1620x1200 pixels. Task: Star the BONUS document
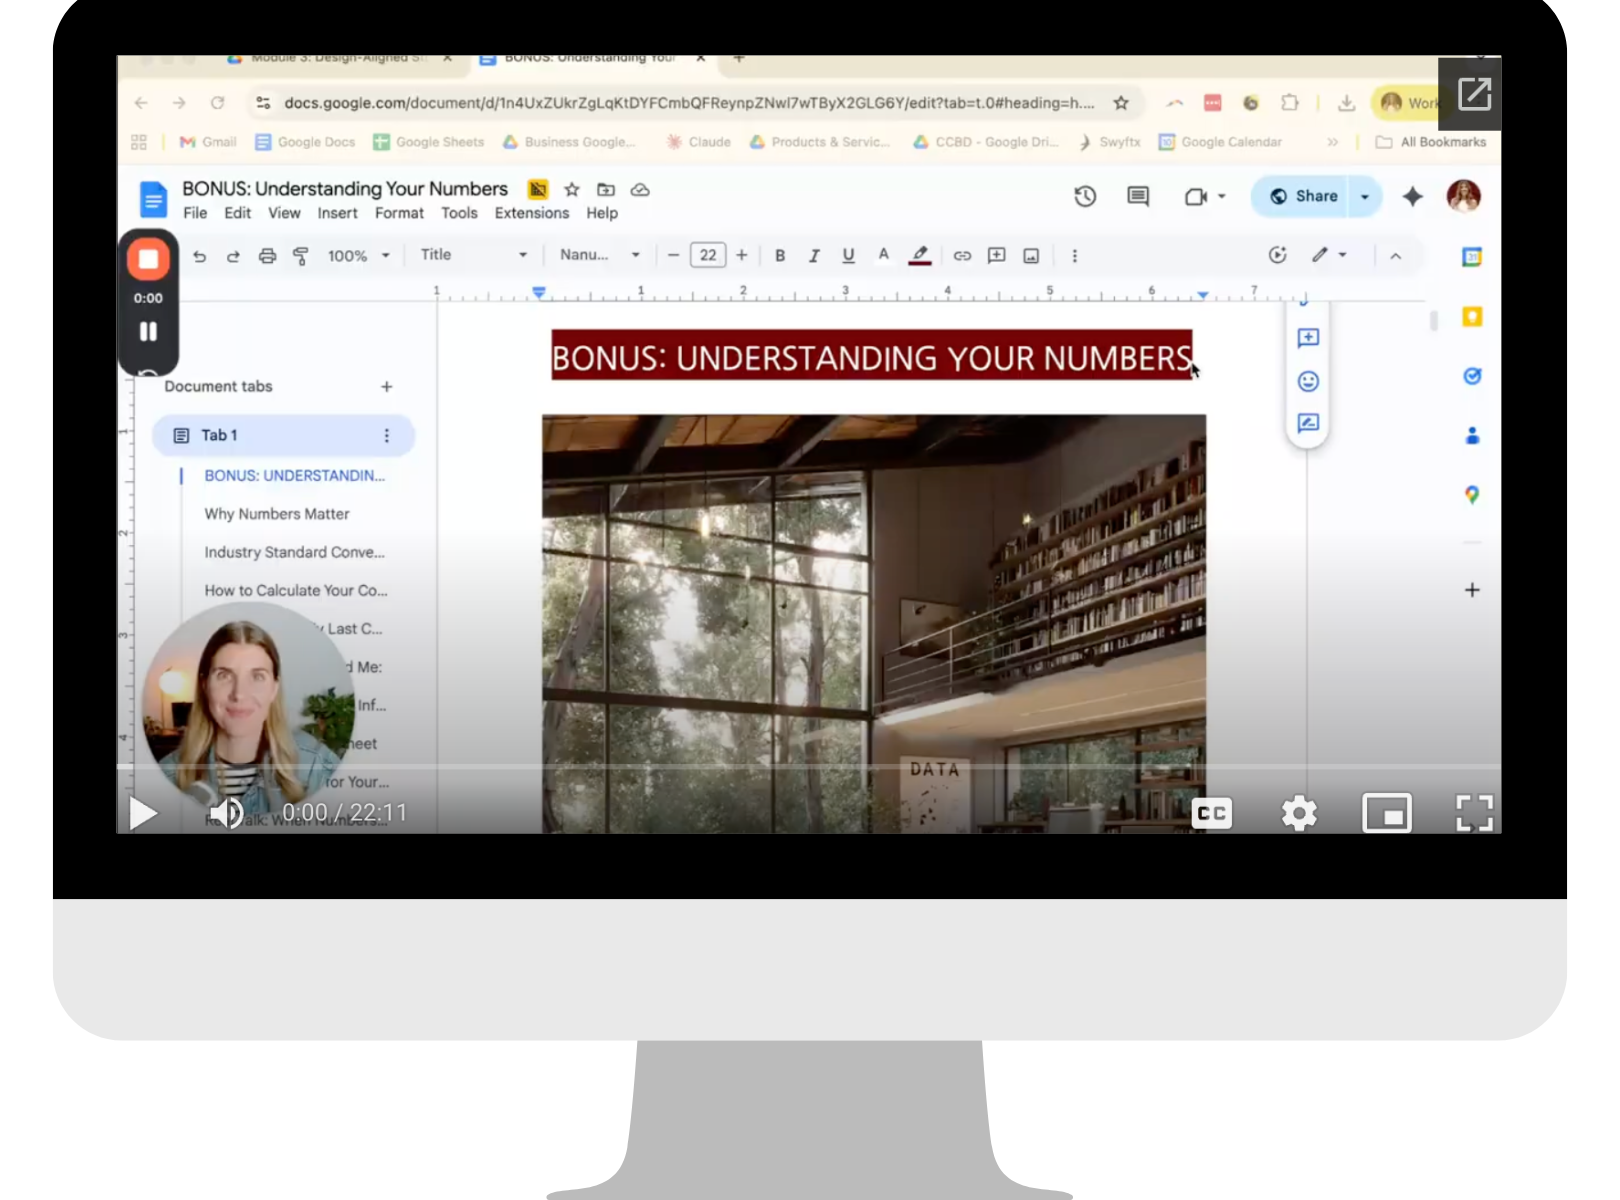[x=572, y=189]
